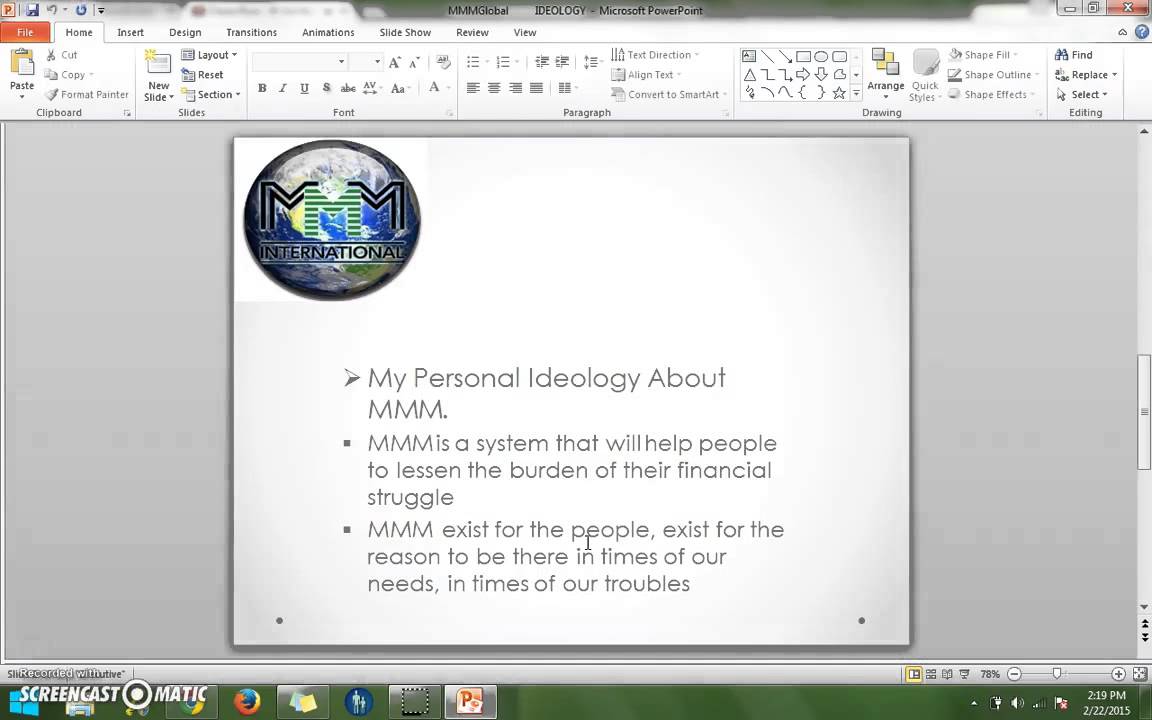The image size is (1152, 720).
Task: Fit slide to current window
Action: (x=1140, y=674)
